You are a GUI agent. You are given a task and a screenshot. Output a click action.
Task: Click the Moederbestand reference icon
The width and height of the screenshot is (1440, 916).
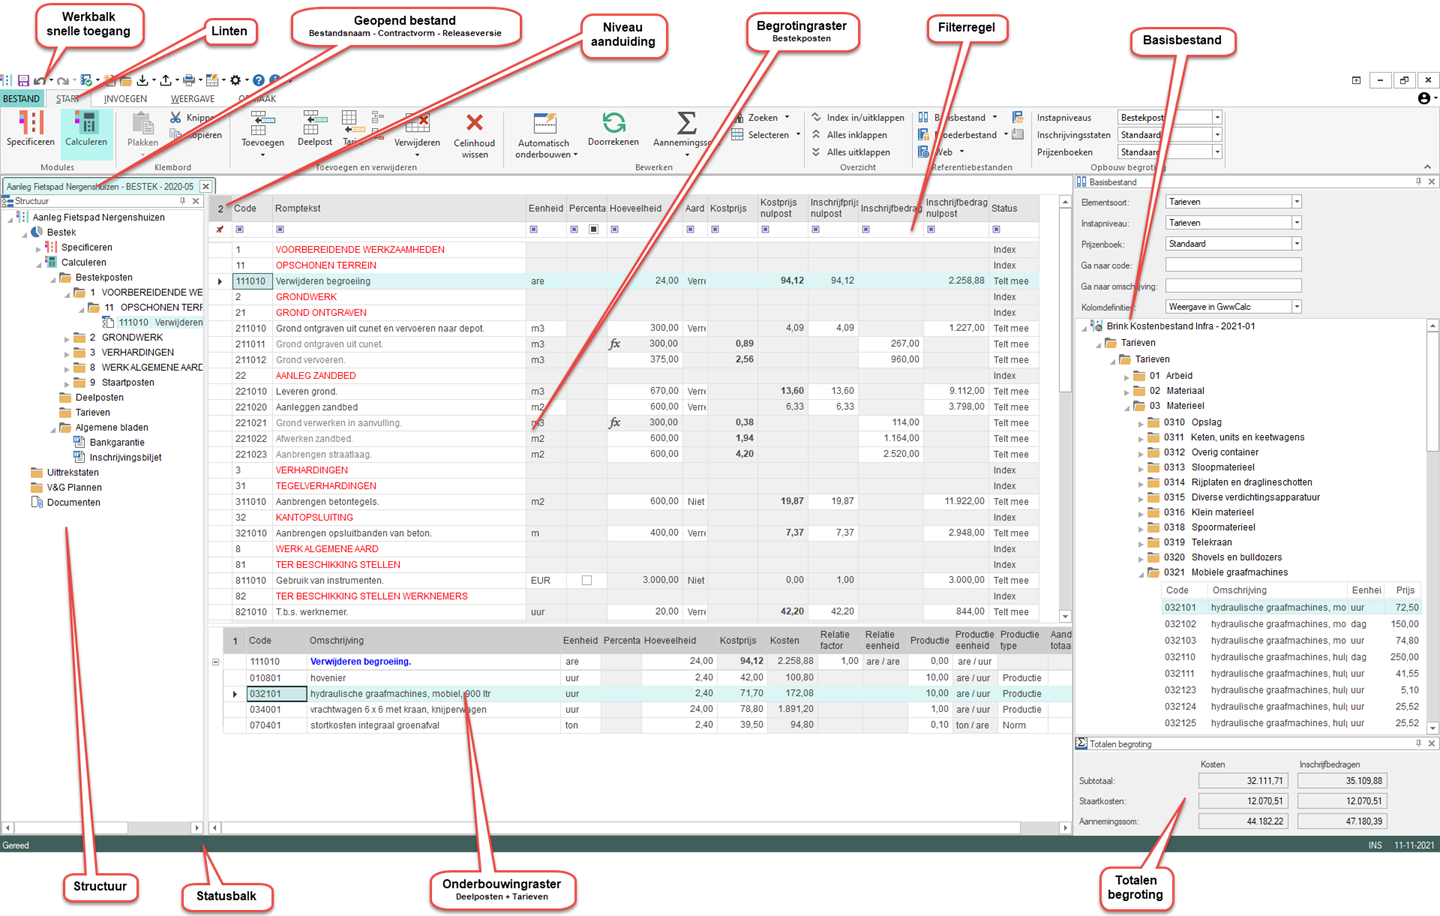(x=923, y=135)
